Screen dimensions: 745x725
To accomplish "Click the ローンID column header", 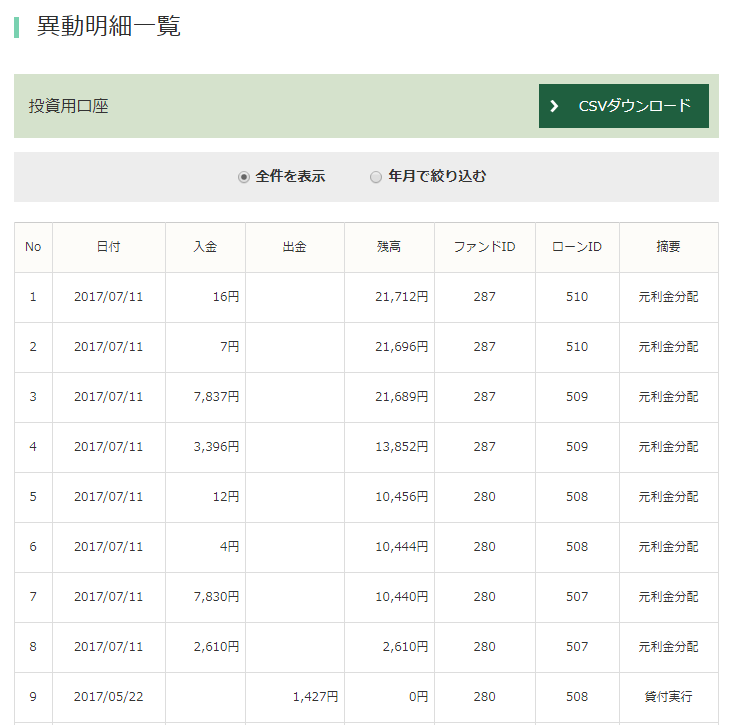I will click(x=577, y=247).
